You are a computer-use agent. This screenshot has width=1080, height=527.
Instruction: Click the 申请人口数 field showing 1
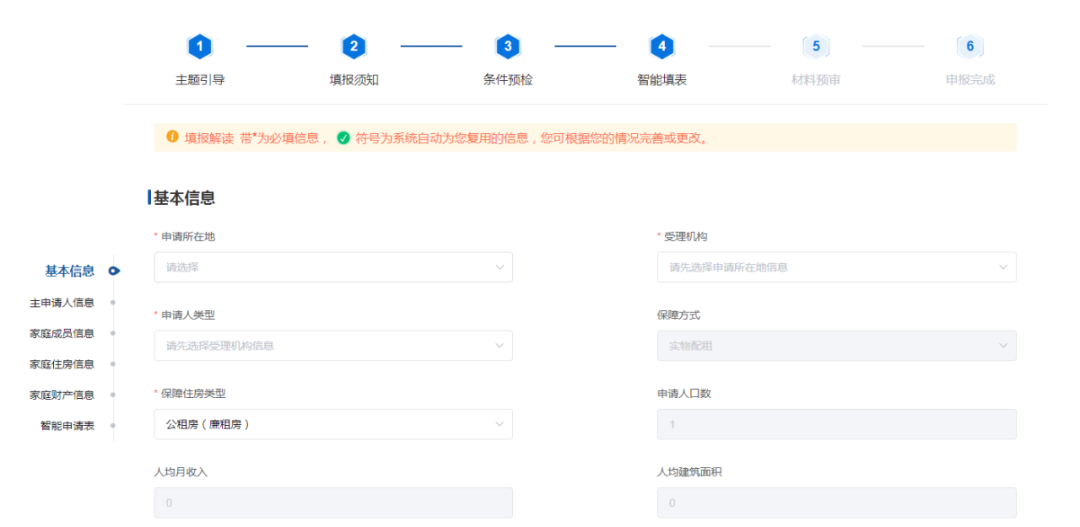point(837,424)
